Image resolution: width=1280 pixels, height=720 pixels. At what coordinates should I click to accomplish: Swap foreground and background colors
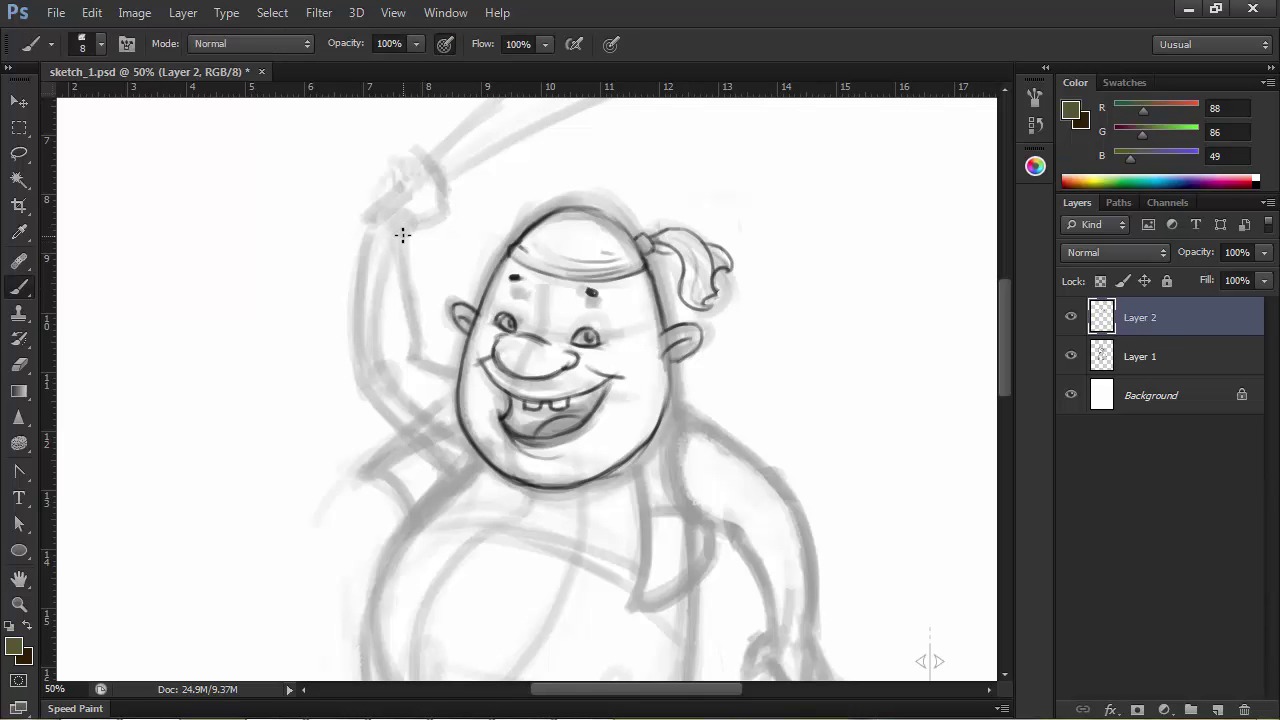pyautogui.click(x=27, y=626)
